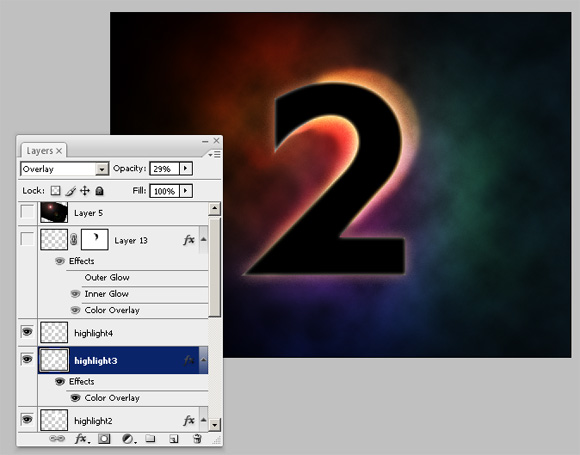Screen dimensions: 580x455
Task: Toggle Layer 13 Effects visibility eye
Action: [x=60, y=261]
